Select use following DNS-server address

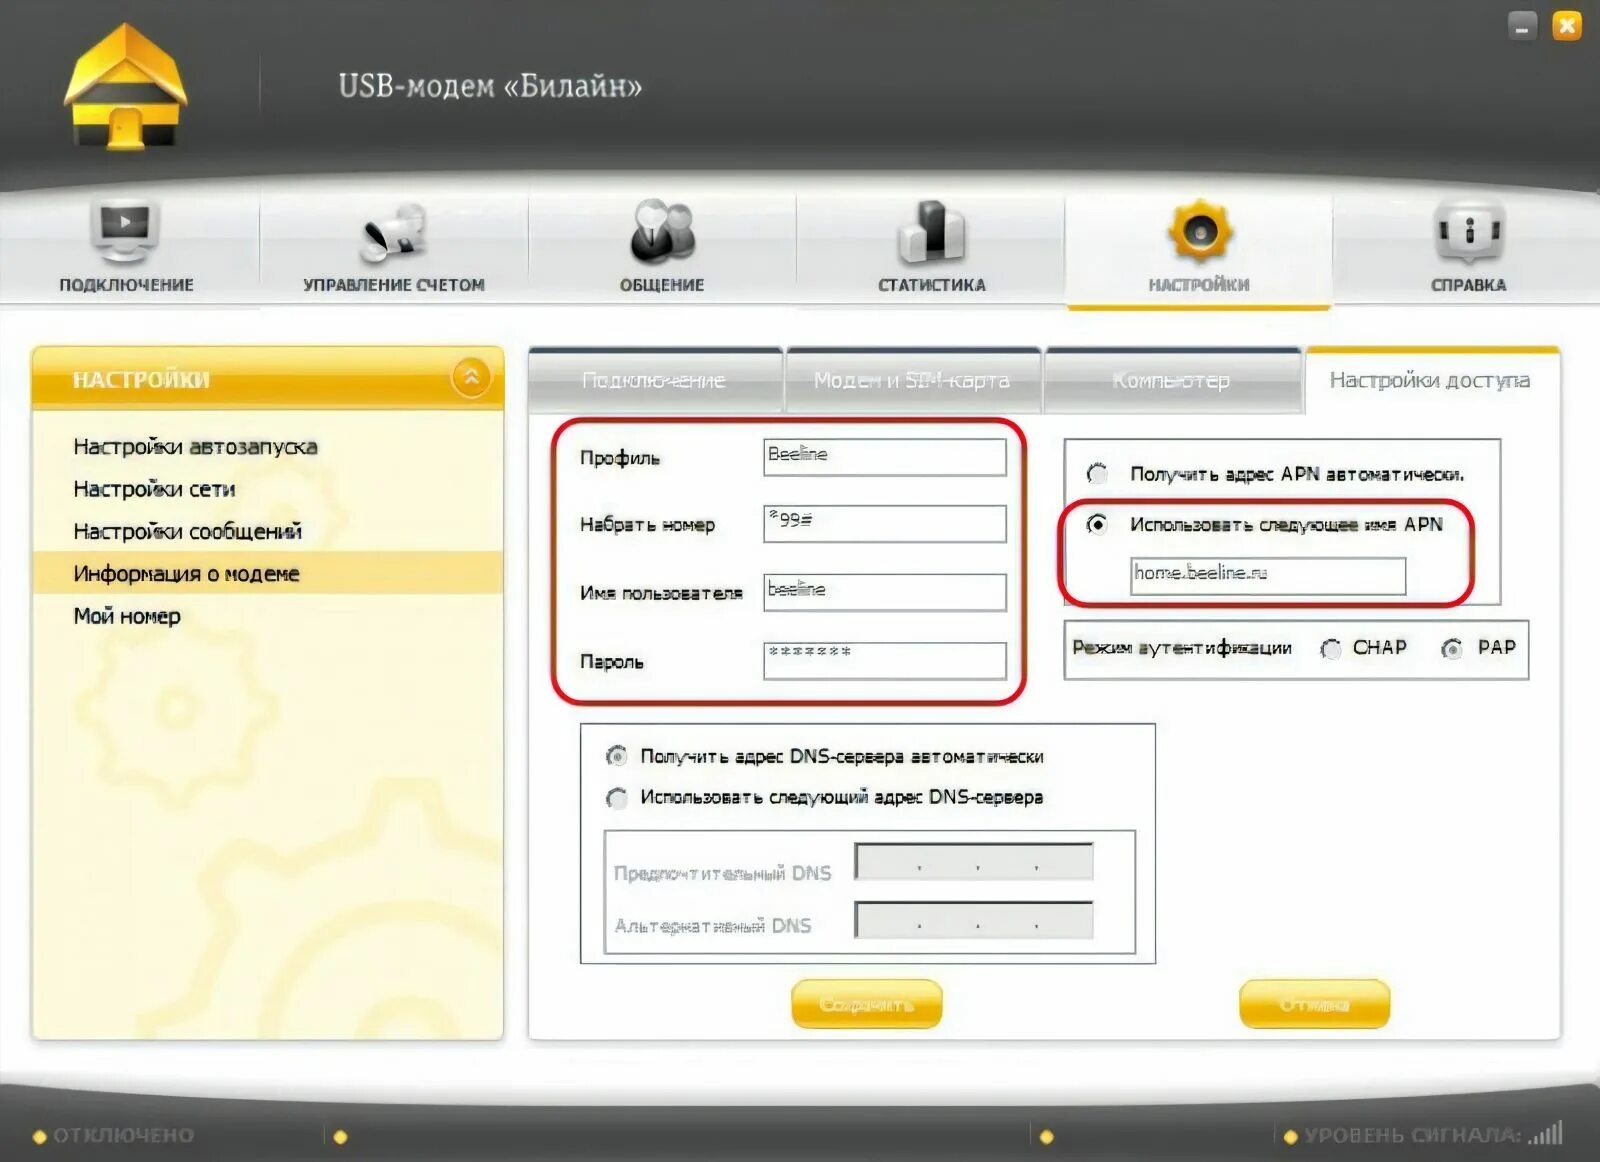coord(617,797)
